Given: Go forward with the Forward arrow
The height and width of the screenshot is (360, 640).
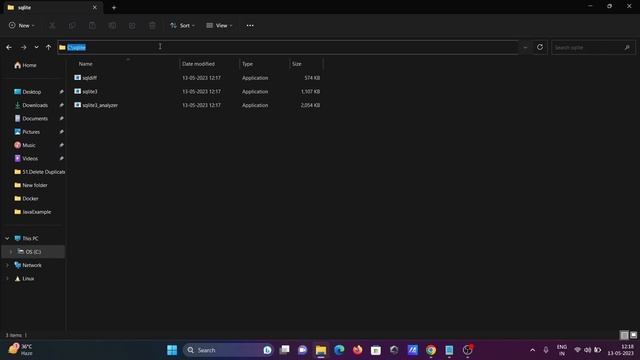Looking at the screenshot, I should (x=24, y=47).
